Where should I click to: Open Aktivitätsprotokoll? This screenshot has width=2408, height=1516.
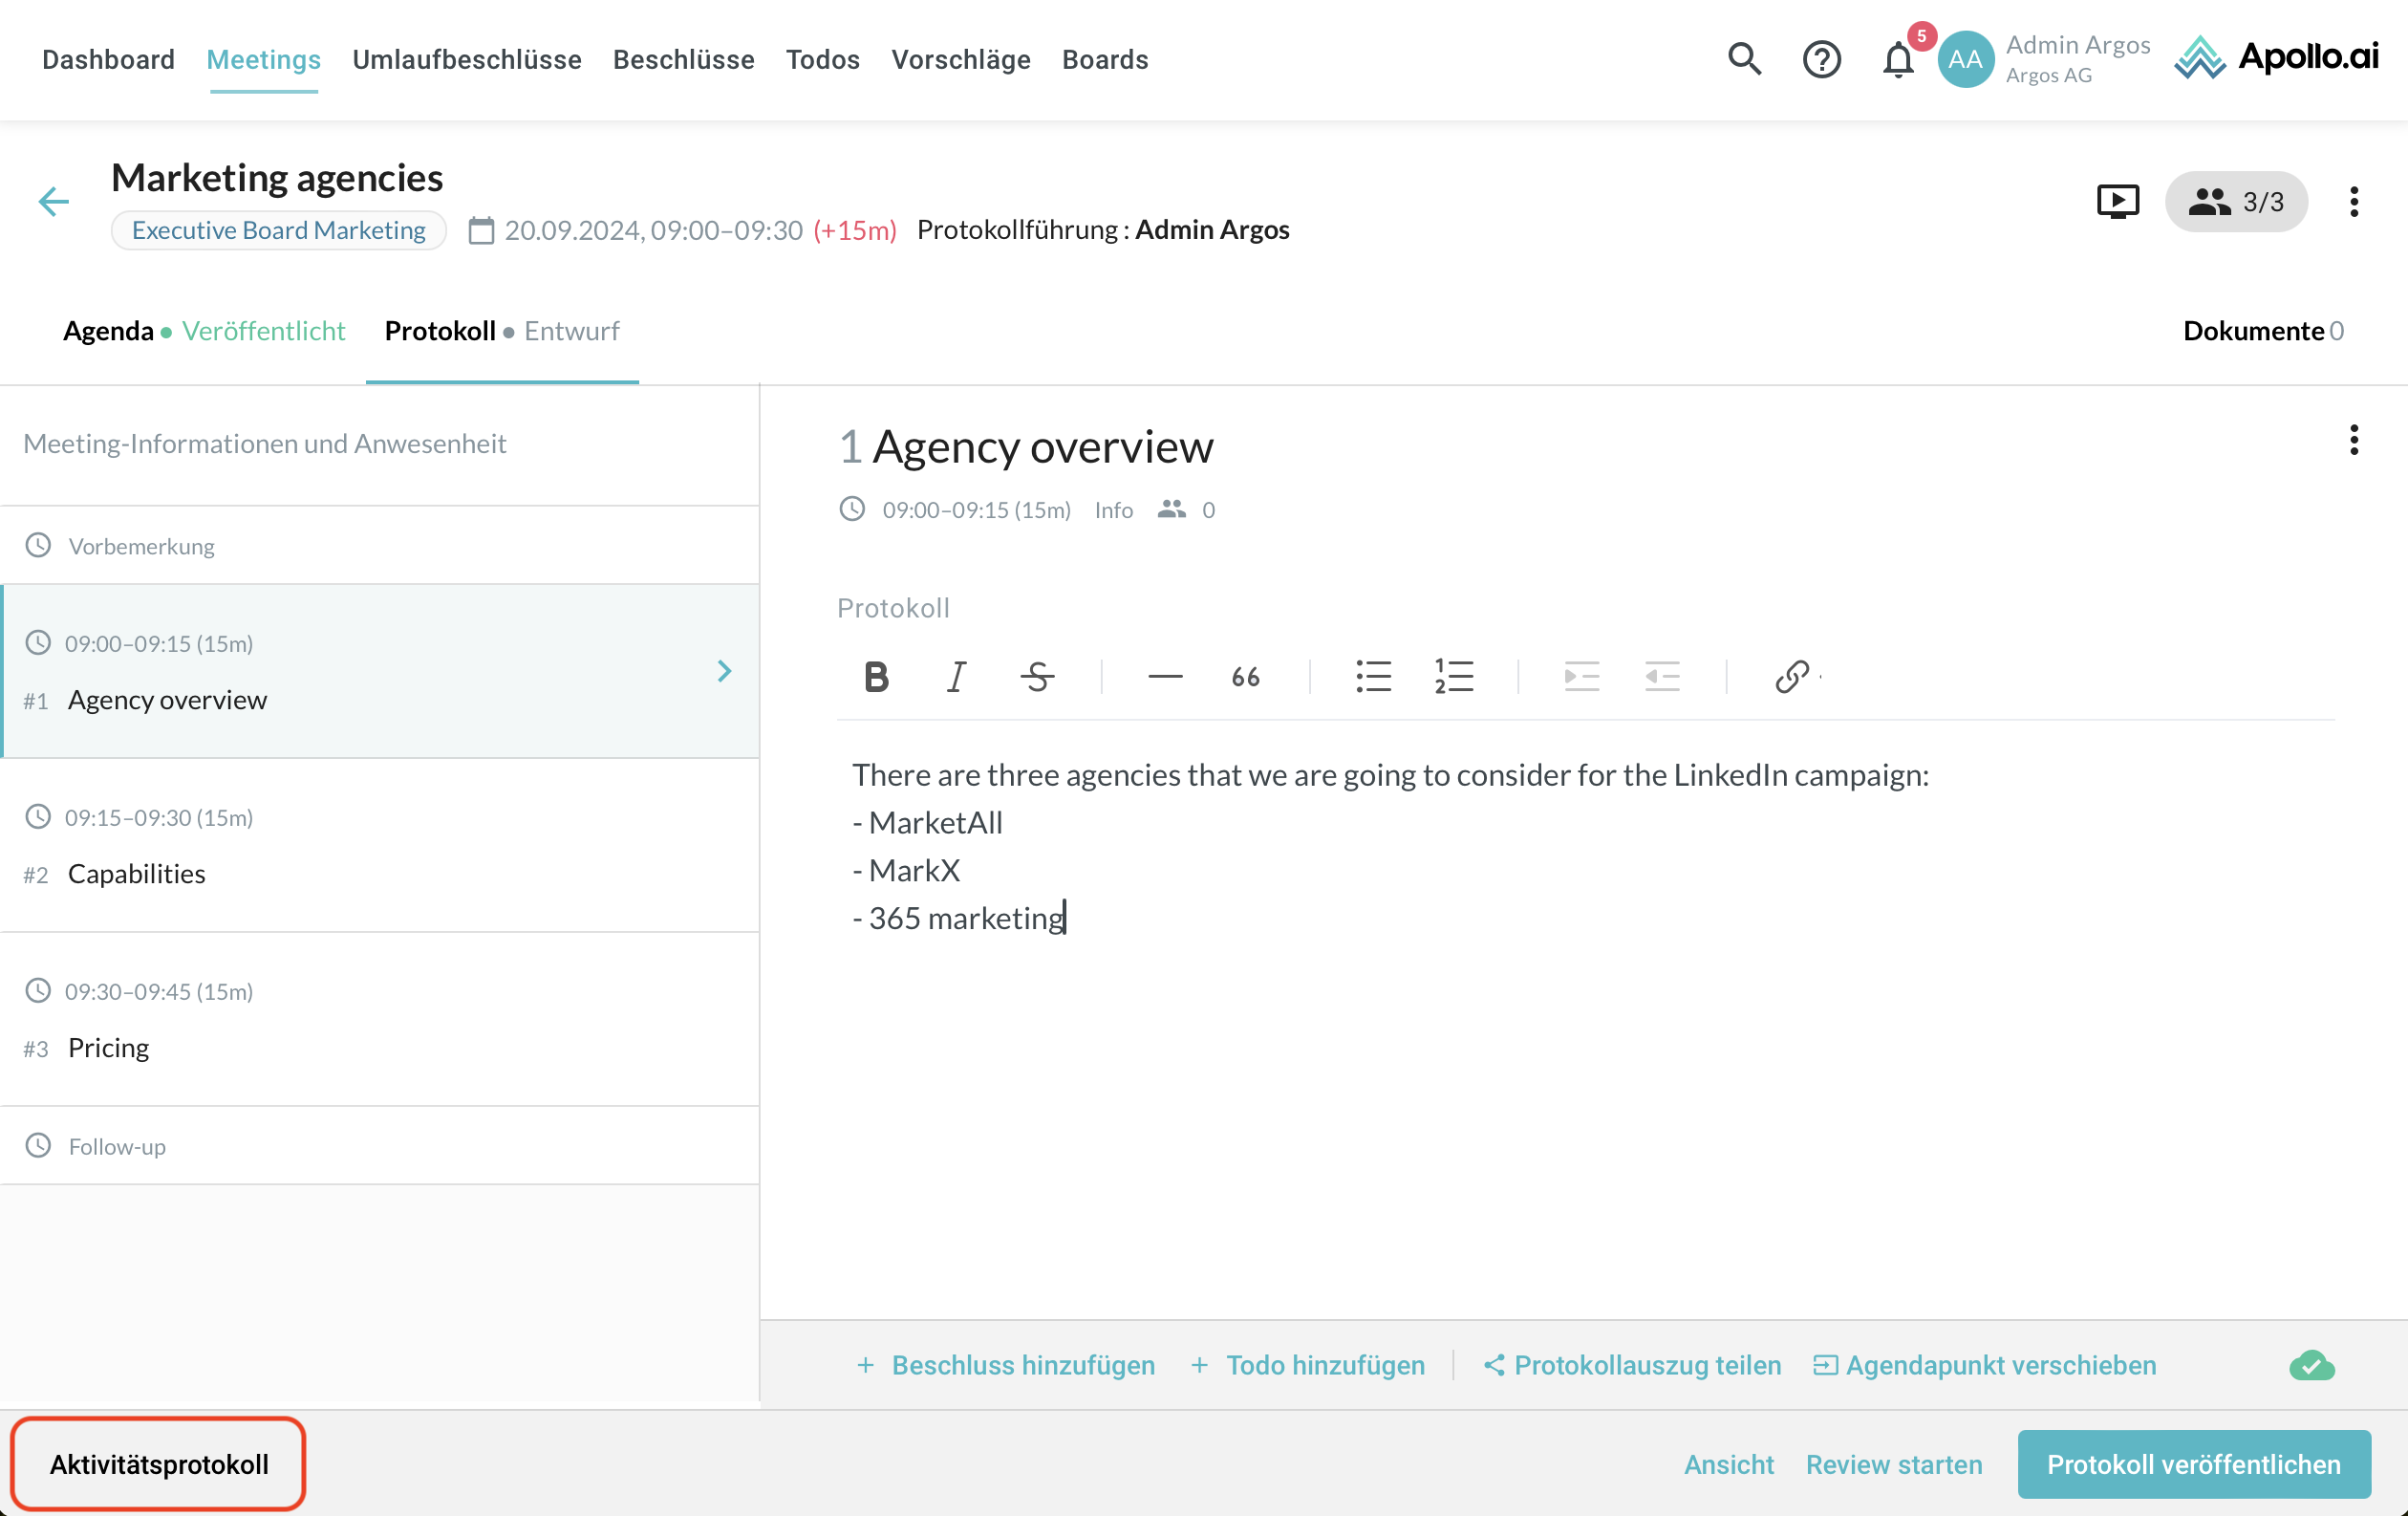click(x=159, y=1464)
